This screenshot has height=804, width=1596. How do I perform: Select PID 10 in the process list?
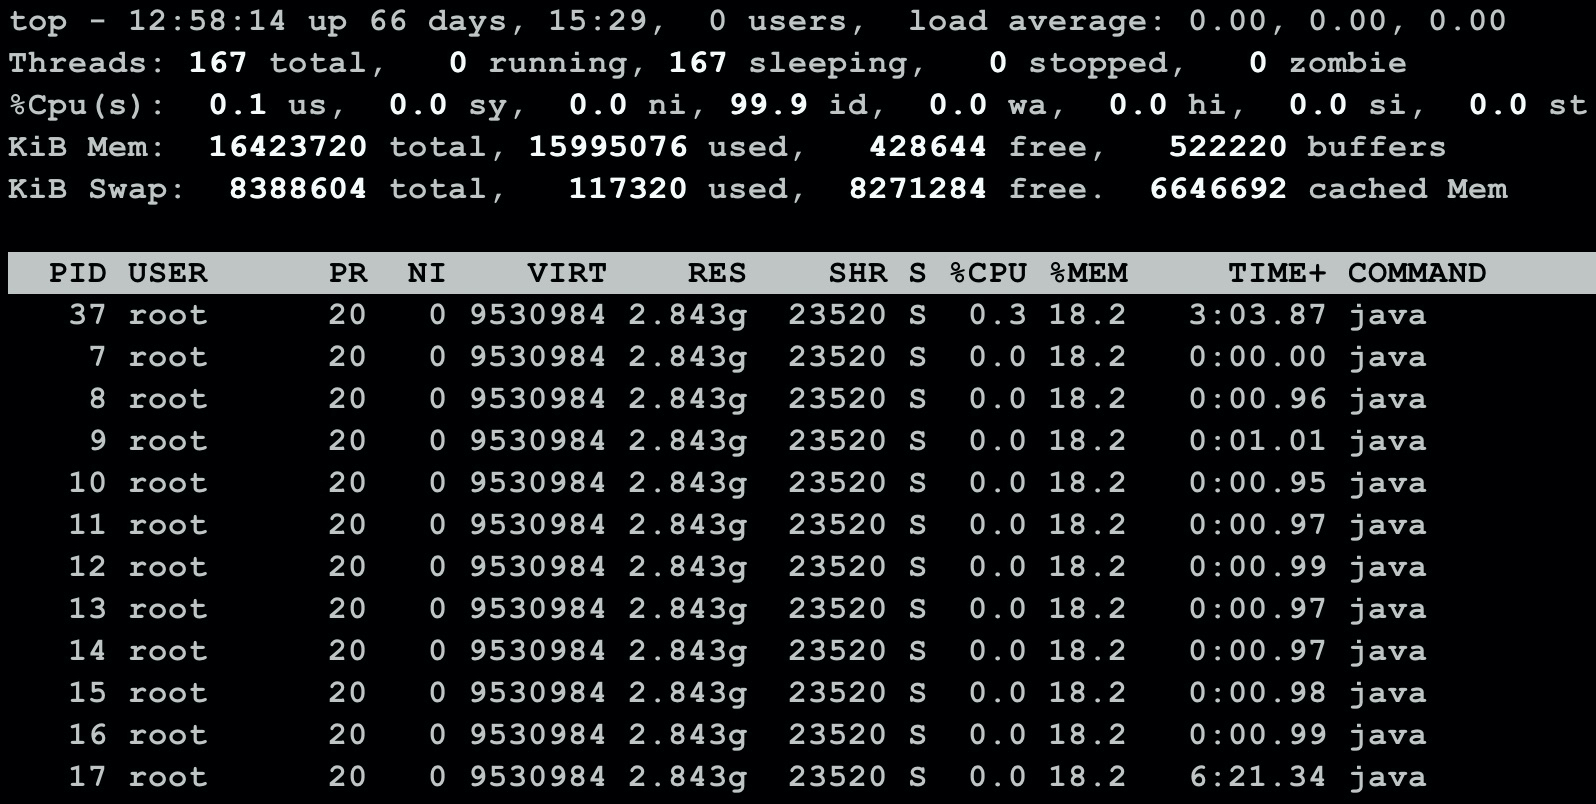coord(87,483)
